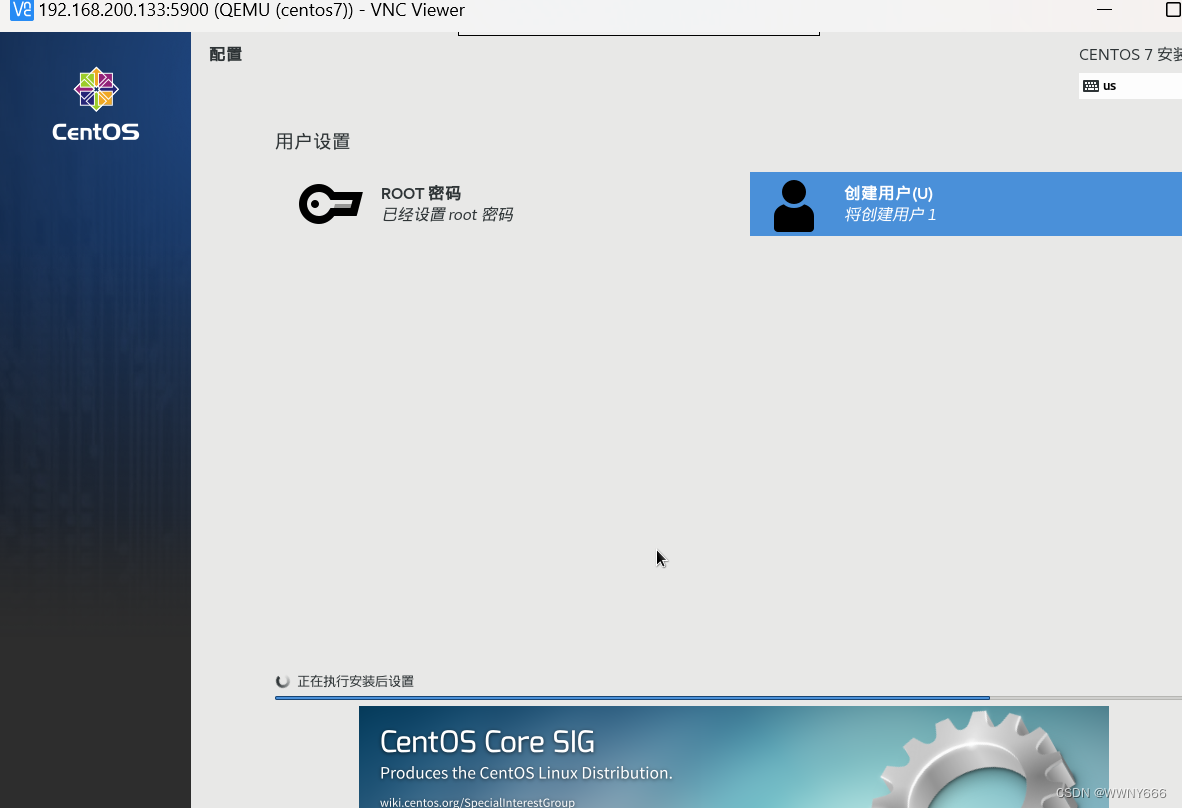1182x808 pixels.
Task: Click the installation progress spinner icon
Action: click(x=283, y=681)
